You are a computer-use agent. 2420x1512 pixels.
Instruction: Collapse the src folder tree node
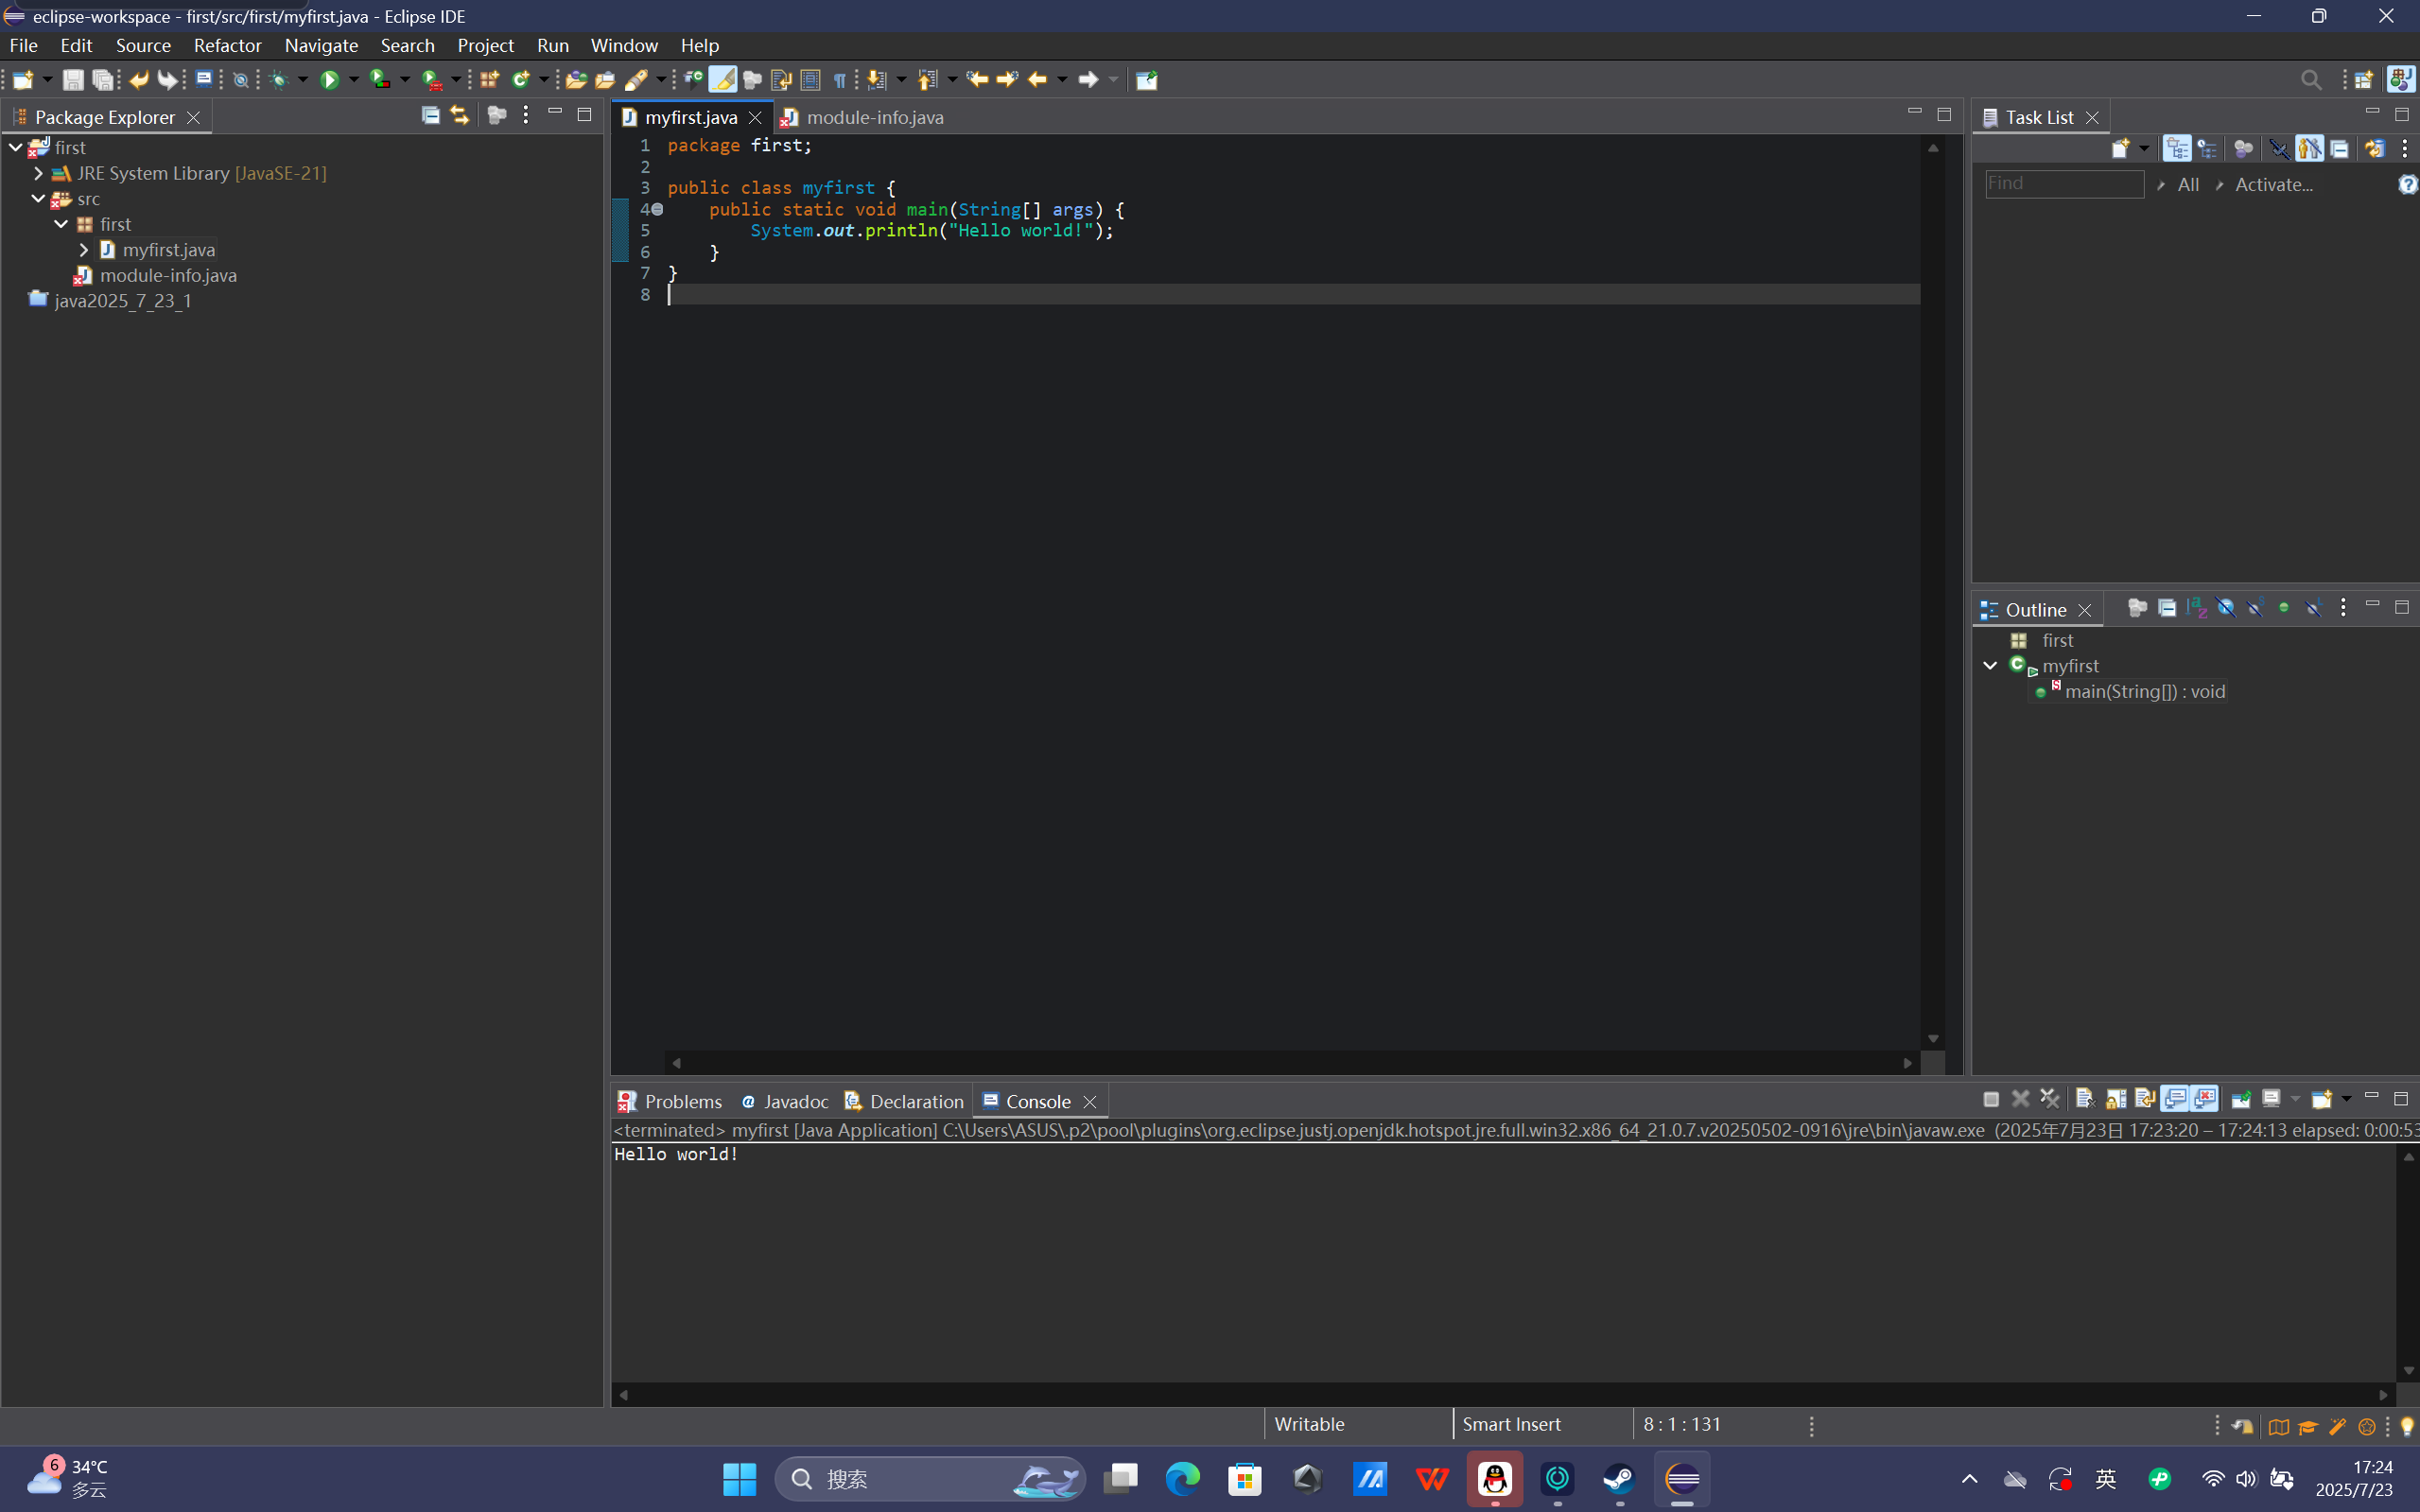[x=38, y=198]
